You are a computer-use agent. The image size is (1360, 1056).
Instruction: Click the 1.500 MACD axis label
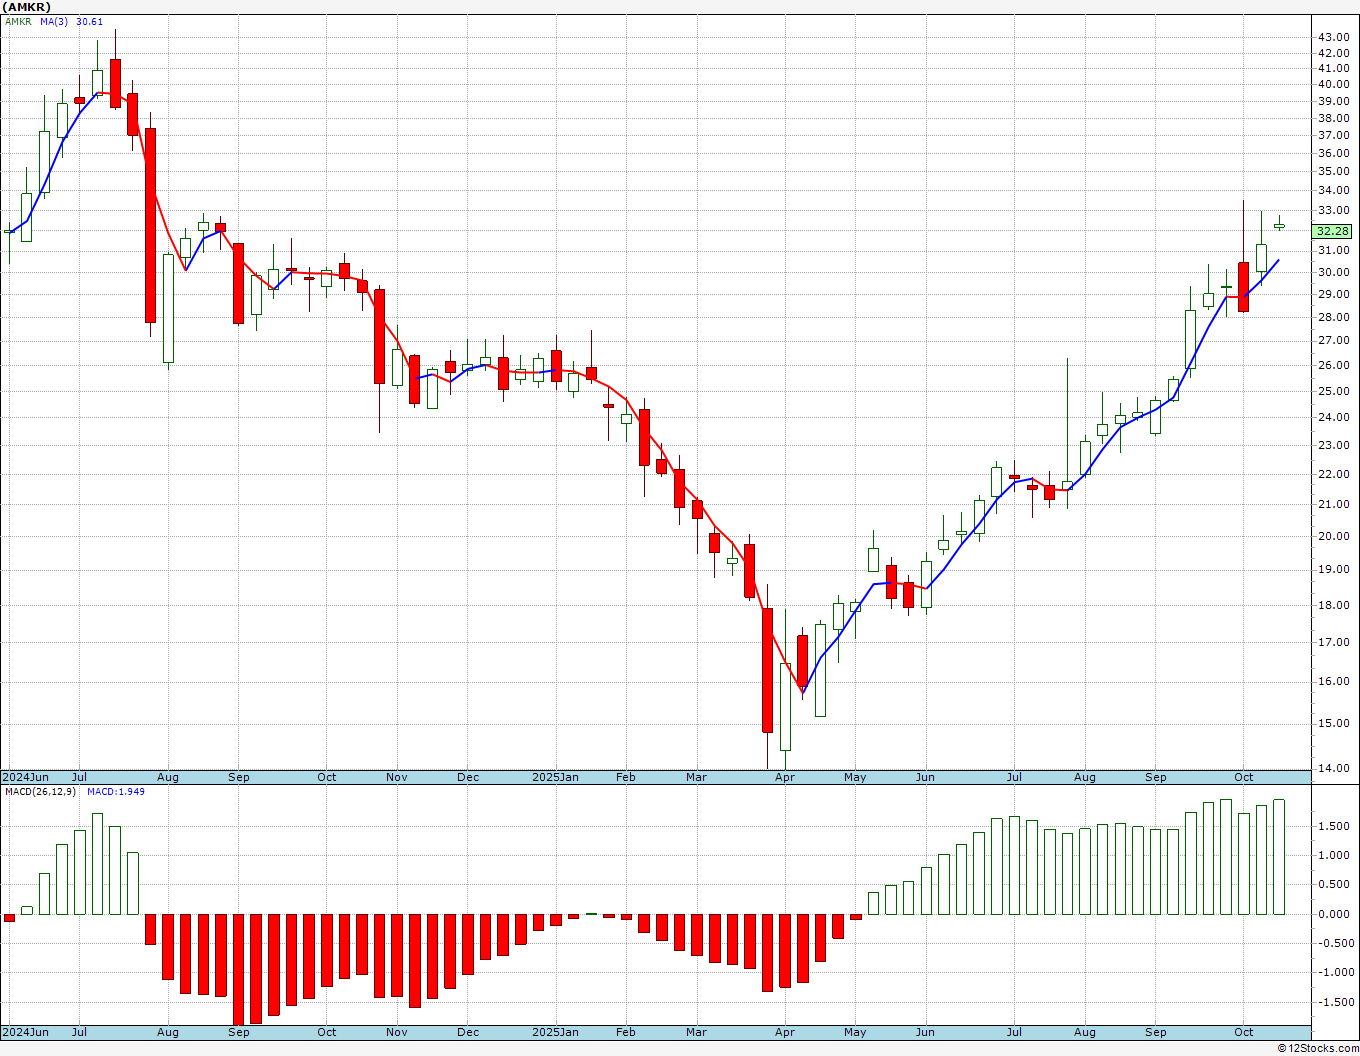1333,826
